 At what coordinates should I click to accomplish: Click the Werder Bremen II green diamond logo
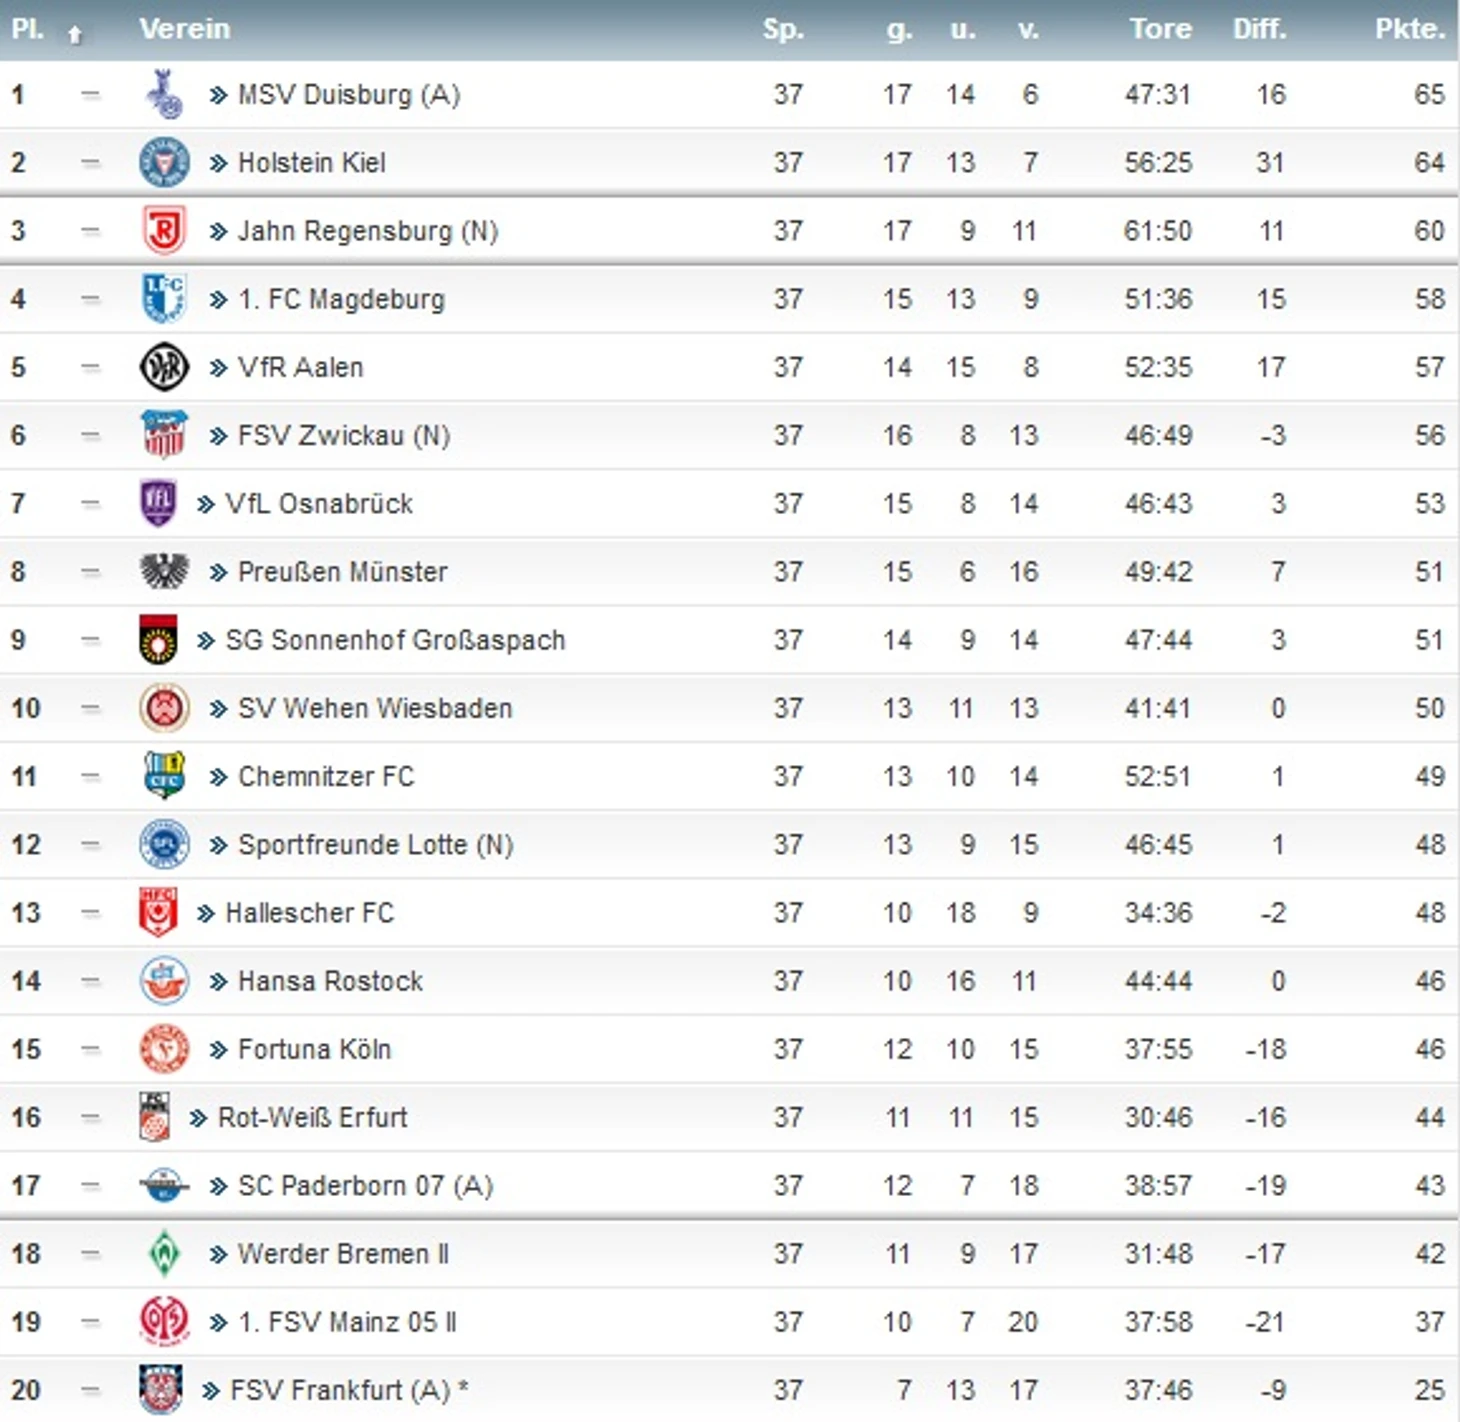click(164, 1254)
